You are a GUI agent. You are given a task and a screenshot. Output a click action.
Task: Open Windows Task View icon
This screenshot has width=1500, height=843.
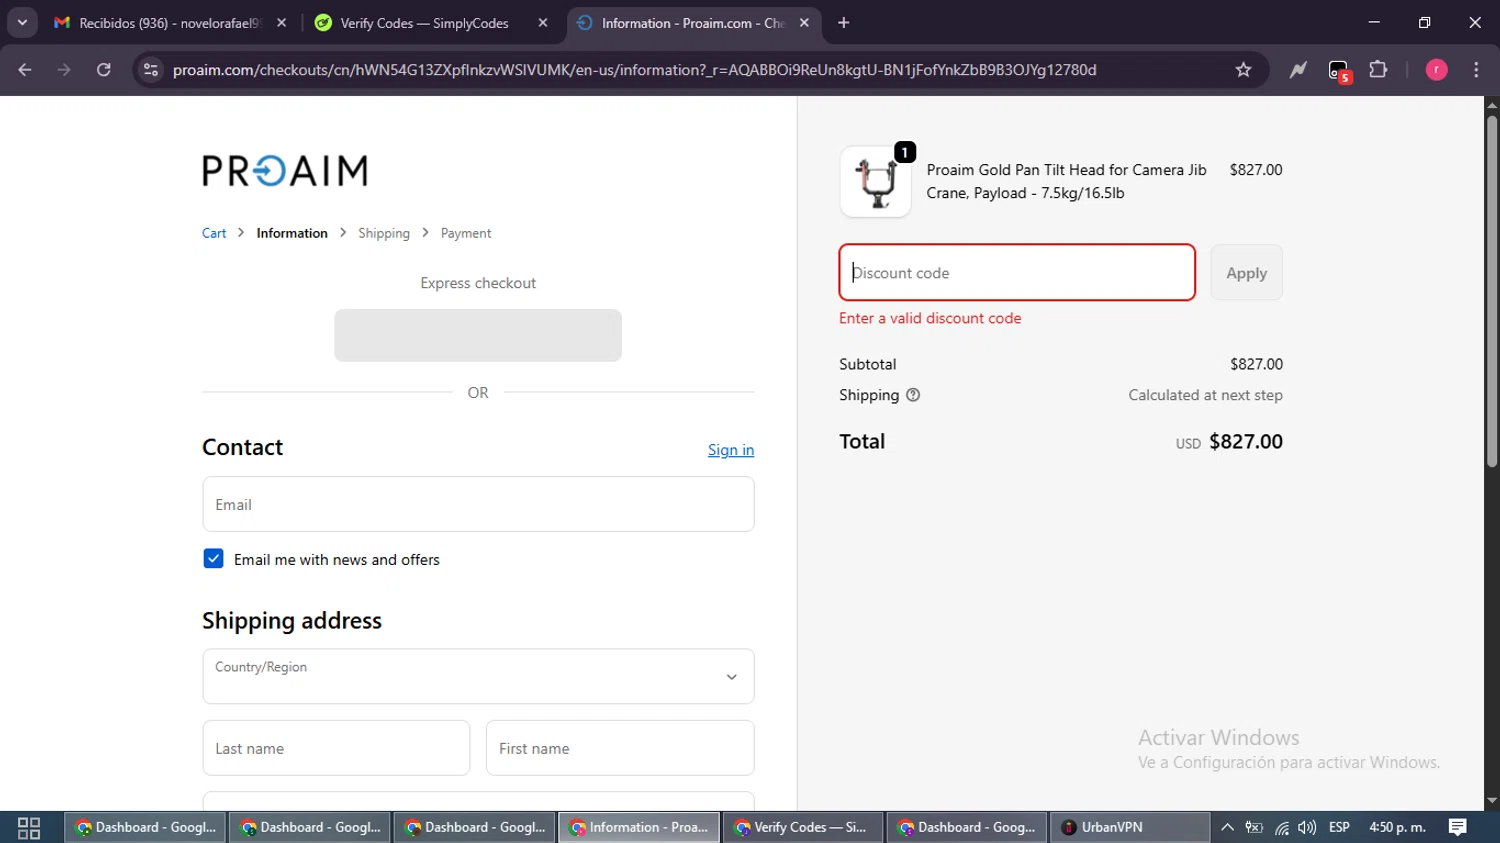29,827
